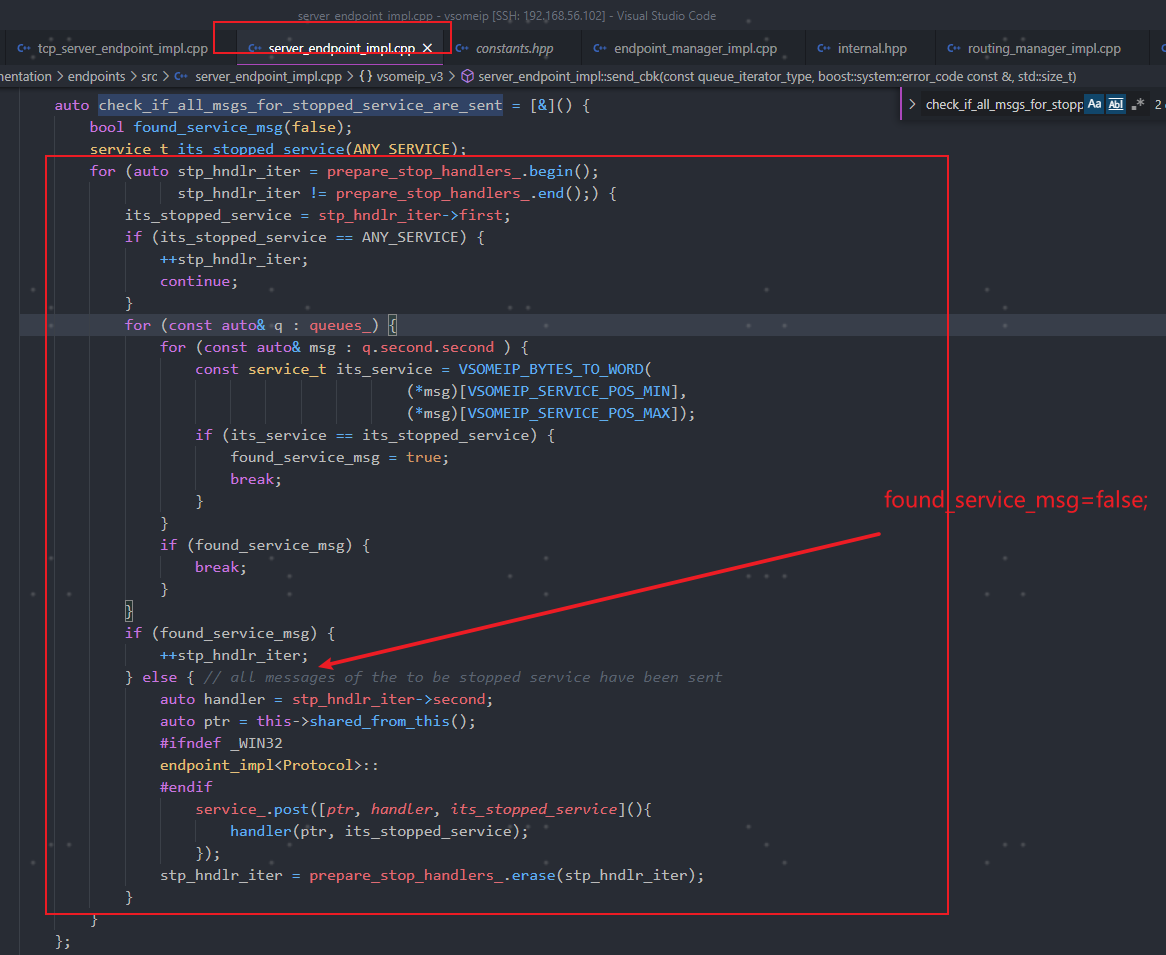Click 'if (its_service == its_stopped_service)' line
This screenshot has width=1166, height=955.
(375, 435)
